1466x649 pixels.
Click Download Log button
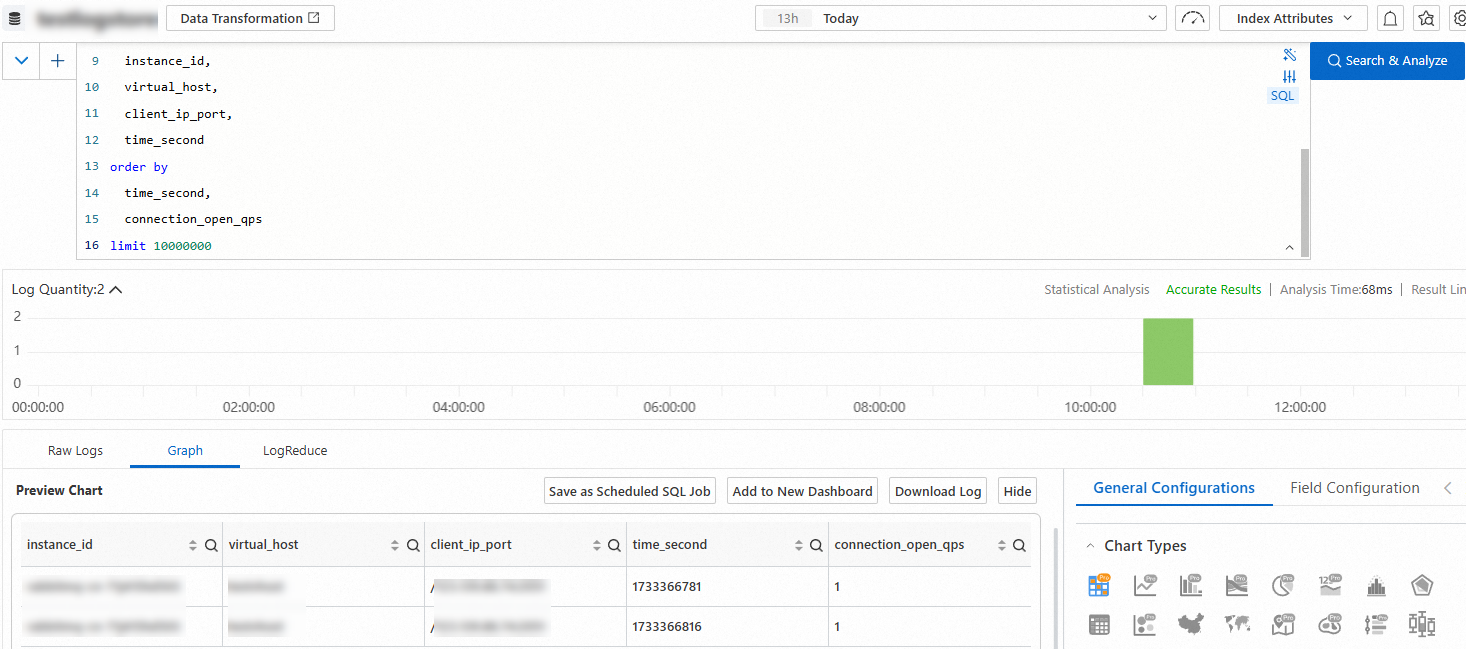(x=938, y=491)
